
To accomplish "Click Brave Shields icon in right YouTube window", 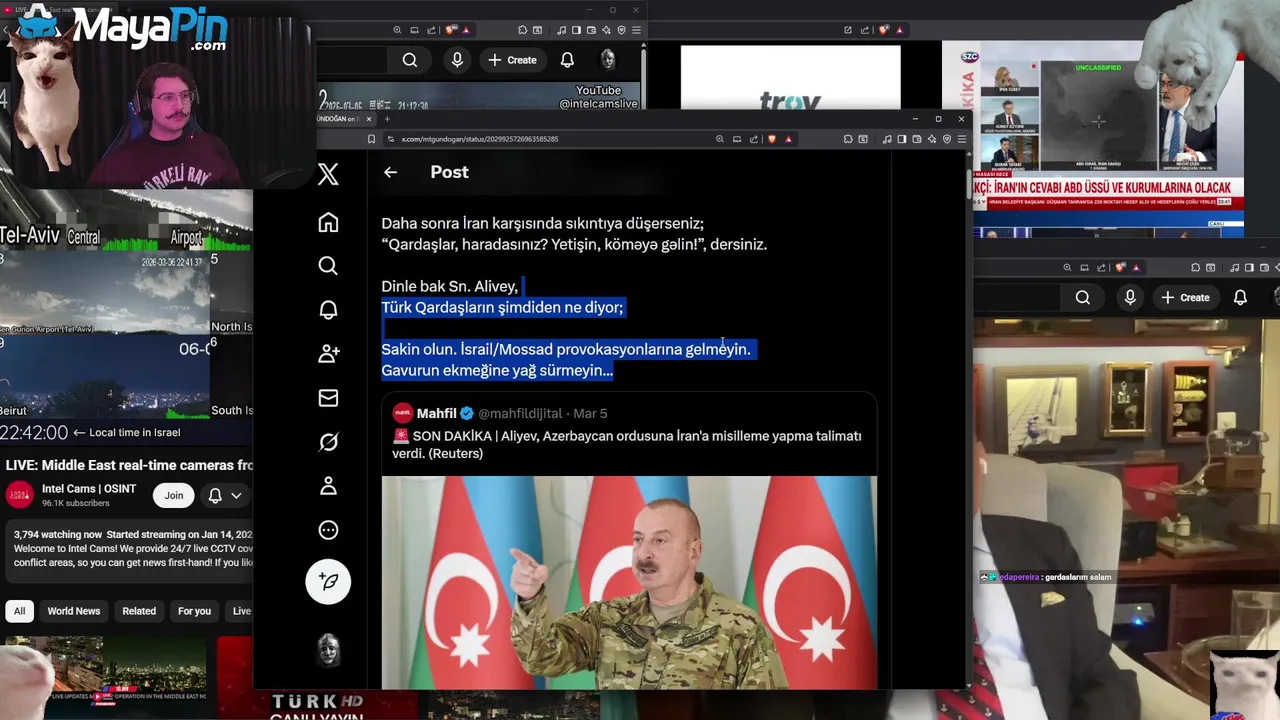I will 1120,268.
